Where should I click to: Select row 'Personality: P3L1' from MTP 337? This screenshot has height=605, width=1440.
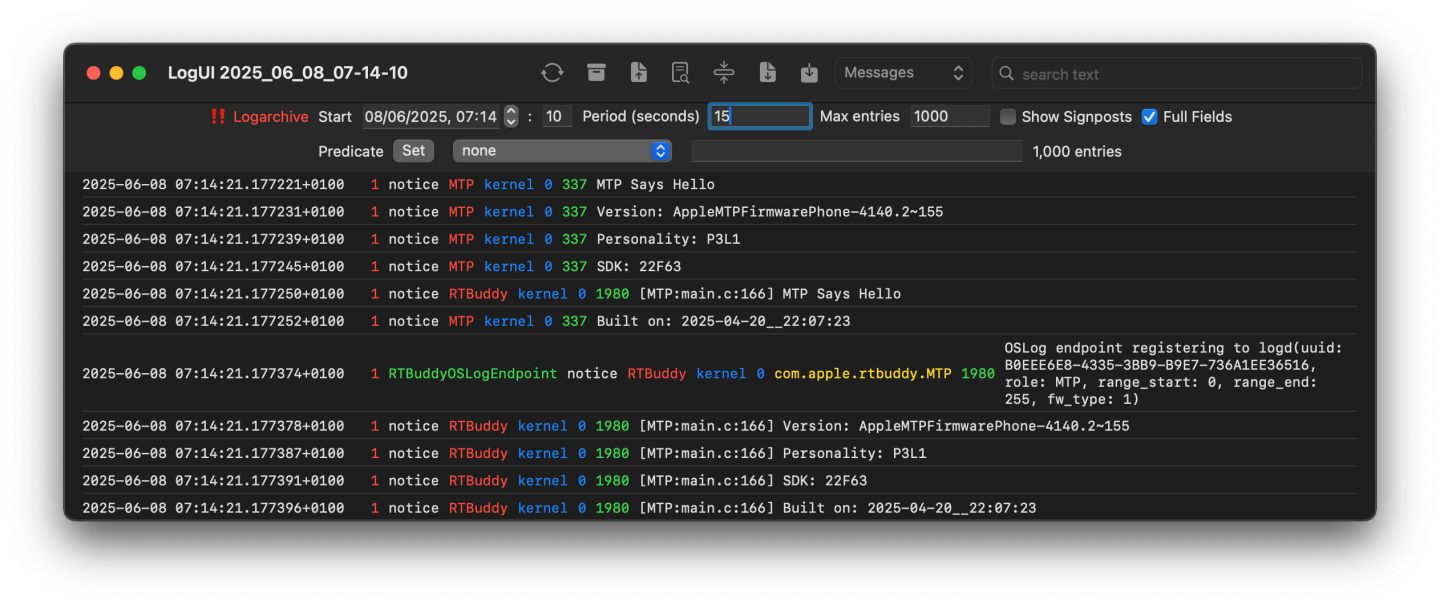(x=718, y=239)
